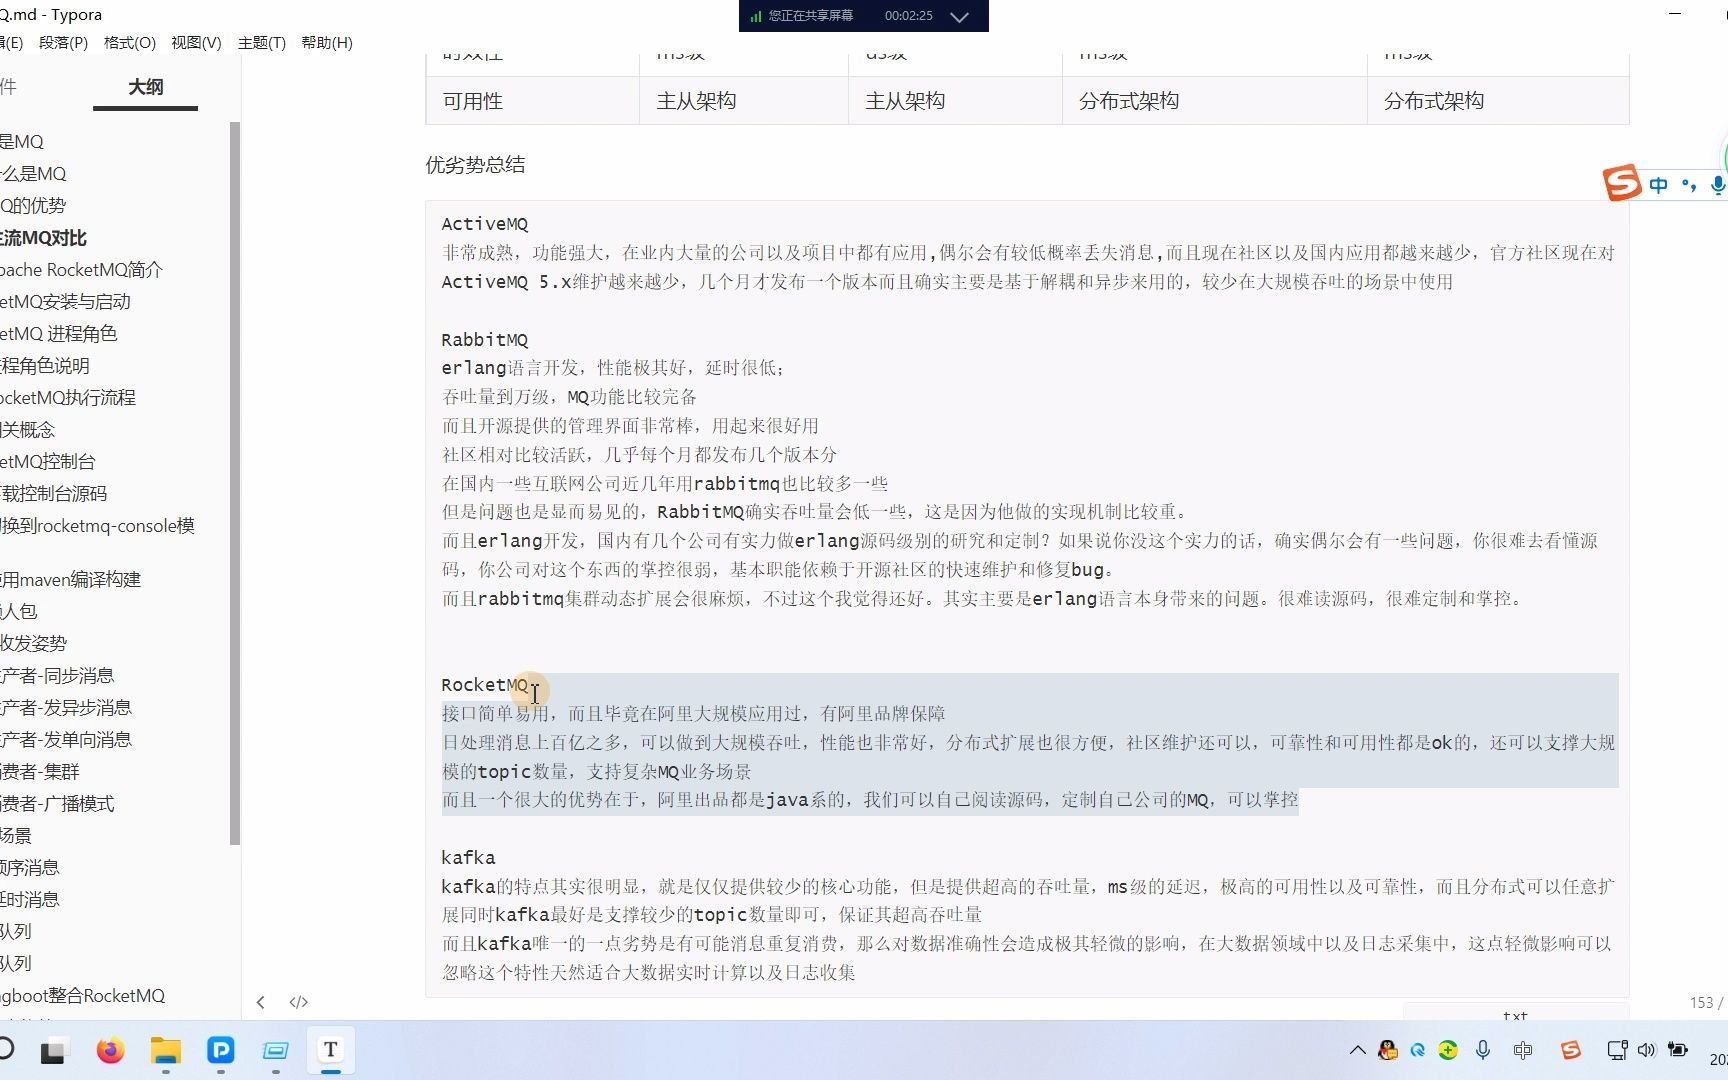The width and height of the screenshot is (1728, 1080).
Task: Show hidden tray icons chevron
Action: coord(1357,1050)
